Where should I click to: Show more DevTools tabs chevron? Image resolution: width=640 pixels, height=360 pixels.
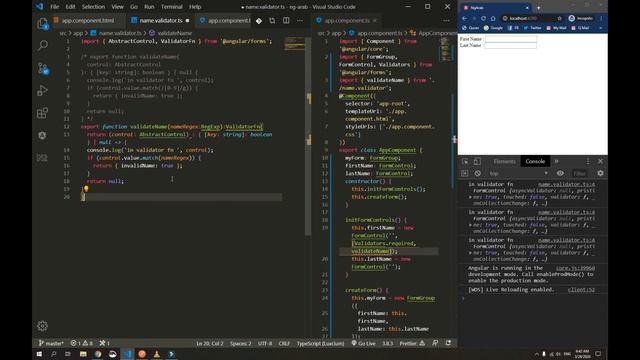(556, 162)
